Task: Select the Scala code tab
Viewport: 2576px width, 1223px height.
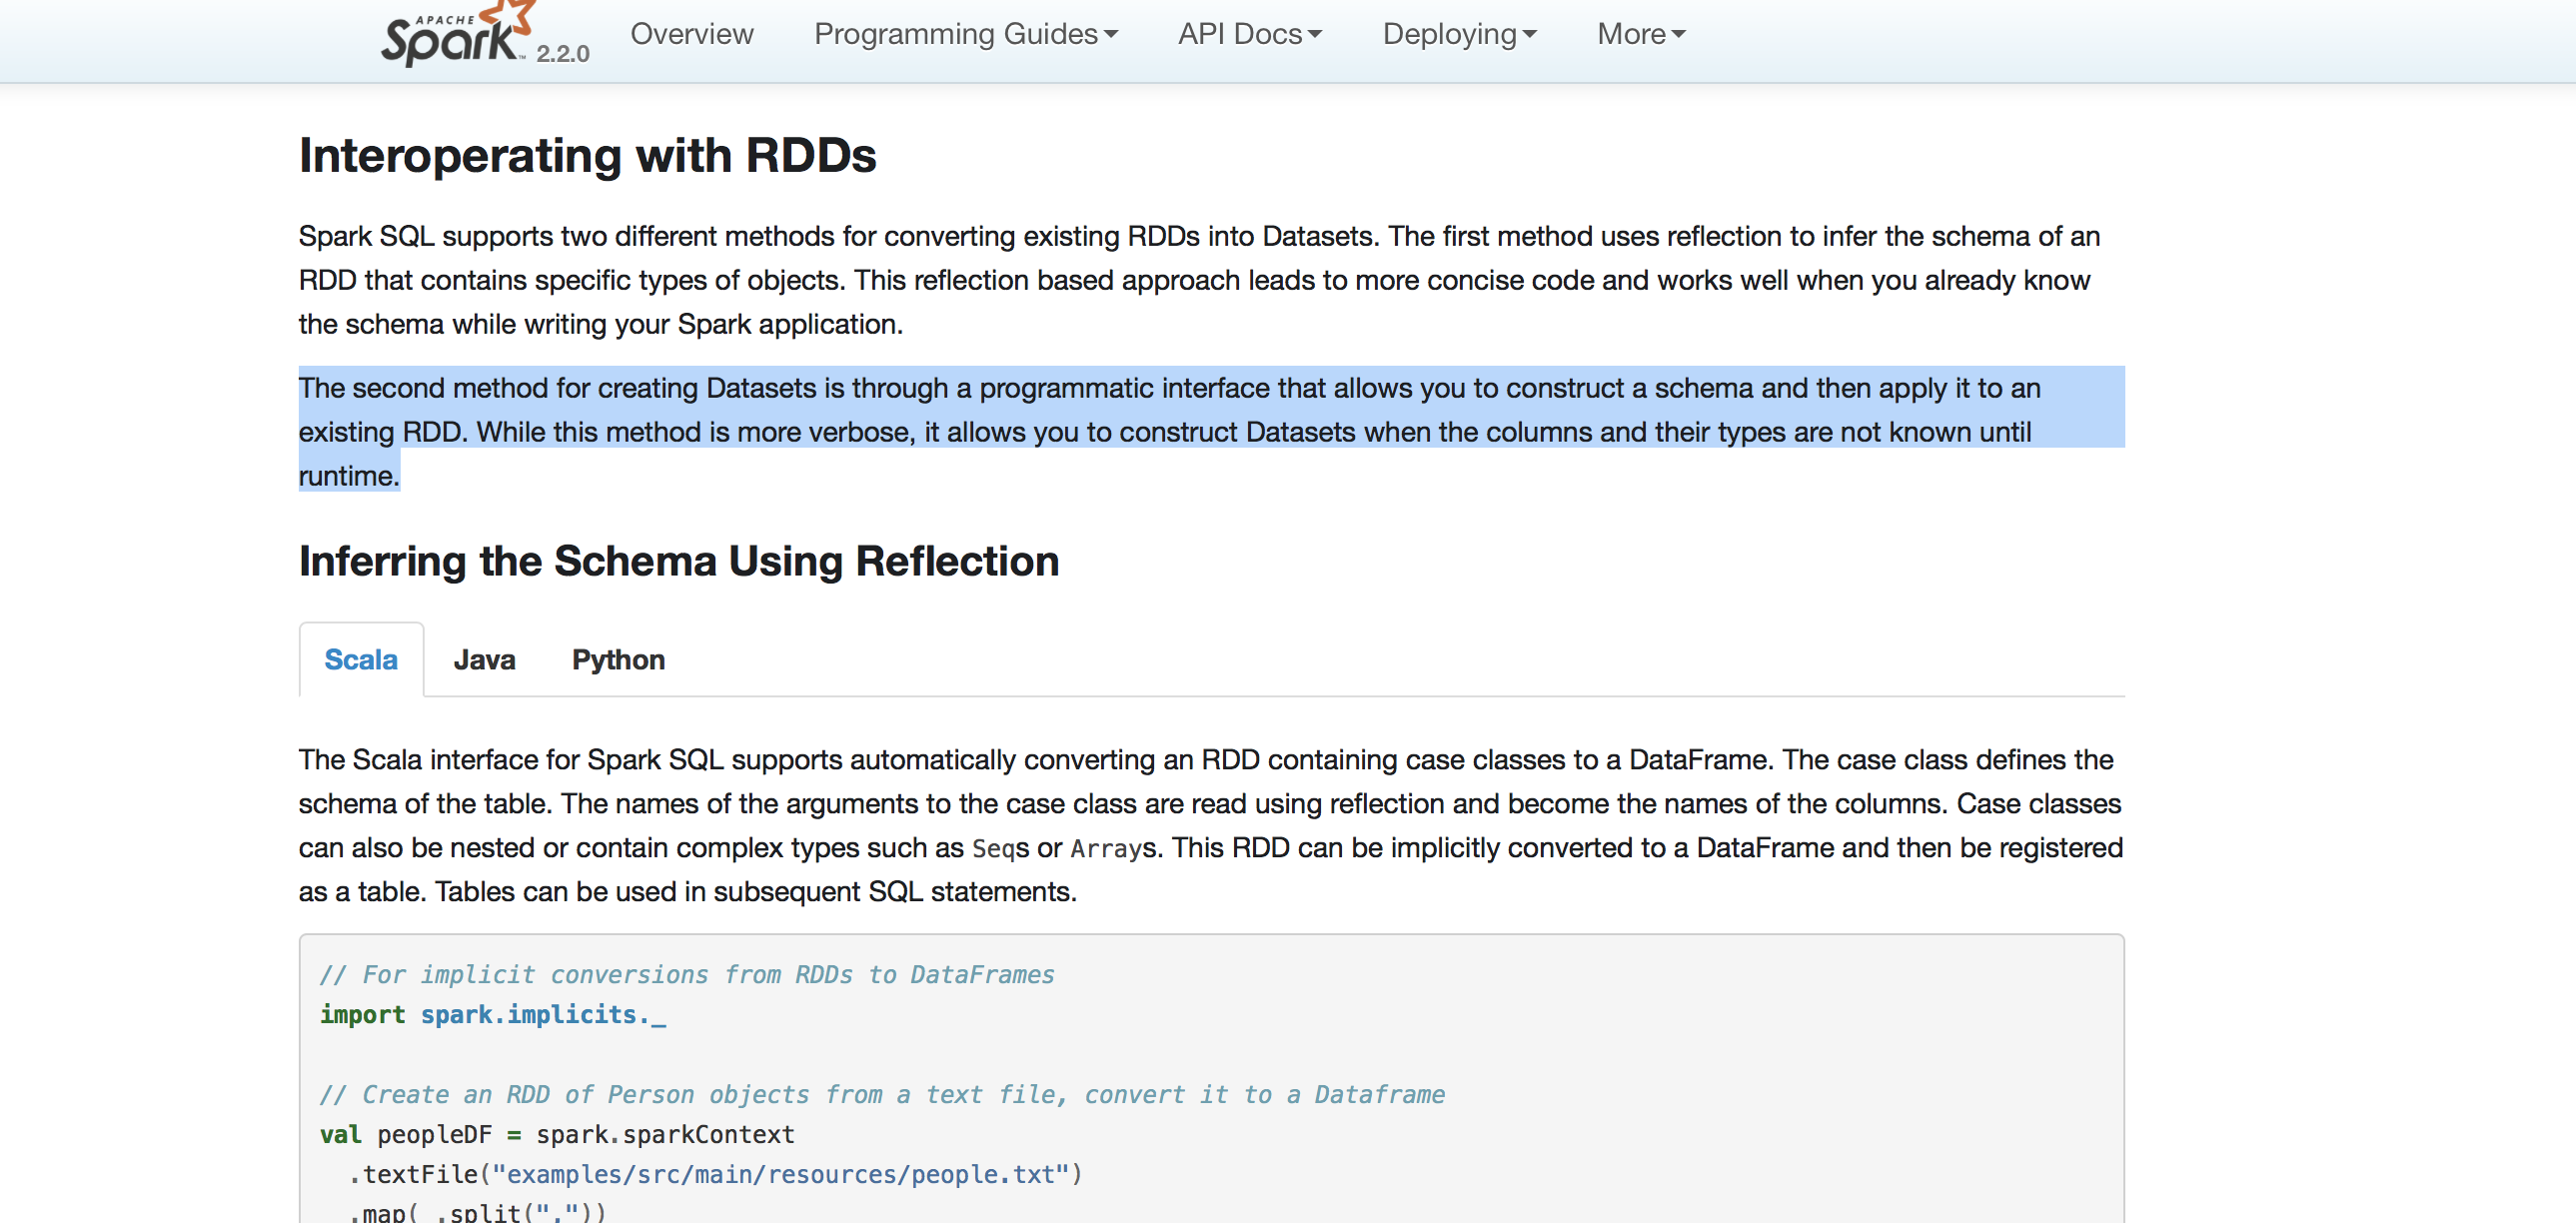Action: tap(361, 660)
